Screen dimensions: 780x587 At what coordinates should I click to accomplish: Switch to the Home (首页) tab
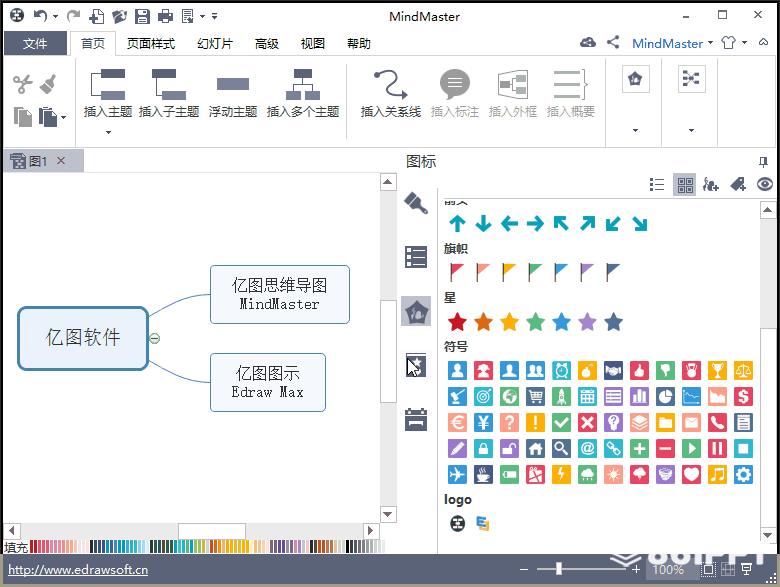(x=93, y=43)
